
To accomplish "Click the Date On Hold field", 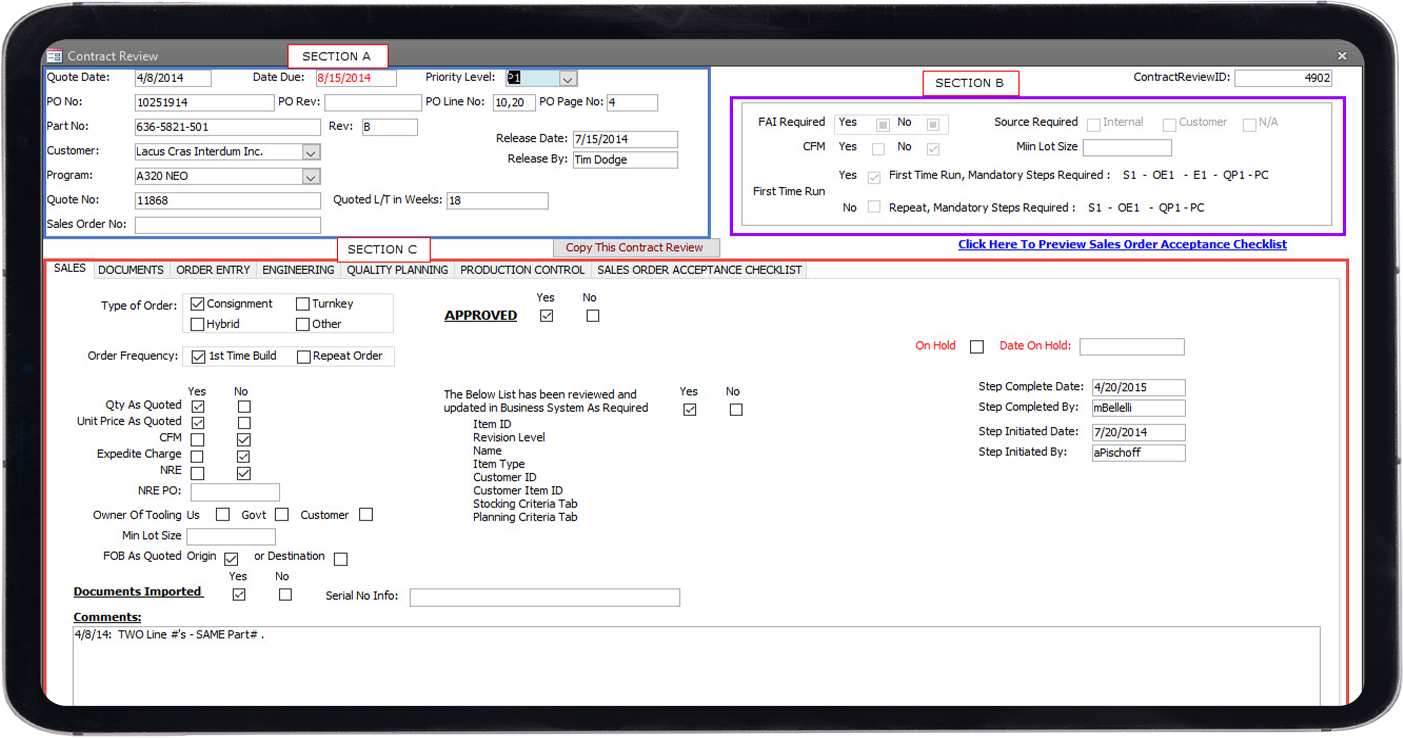I will point(1132,347).
